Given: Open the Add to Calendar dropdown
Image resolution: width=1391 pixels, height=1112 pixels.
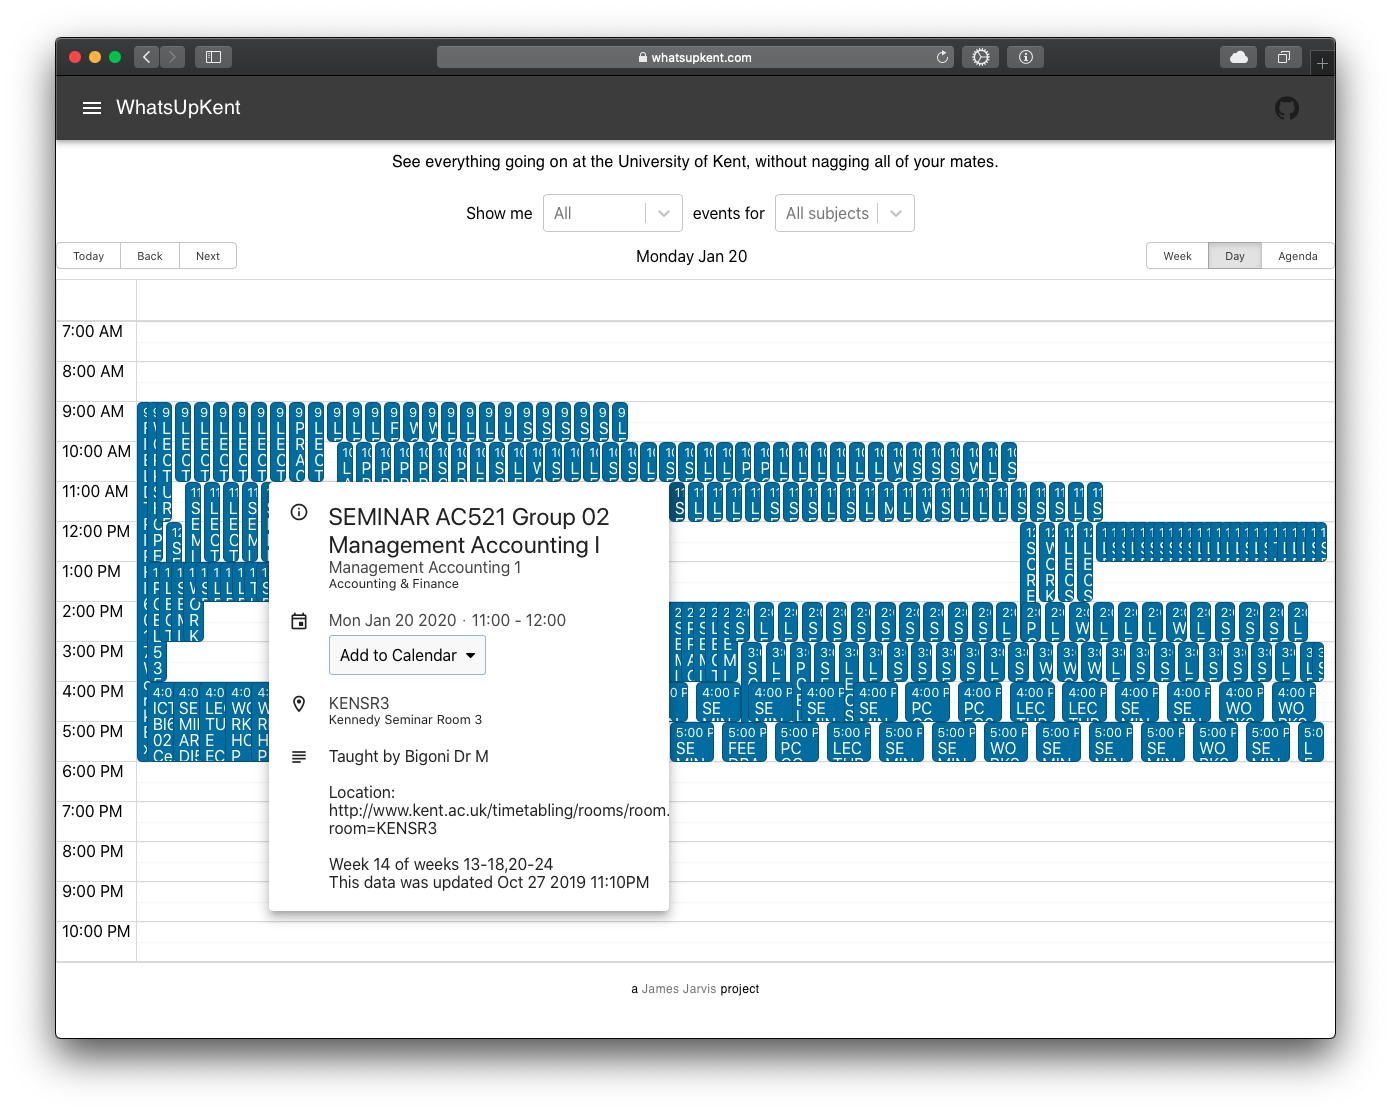Looking at the screenshot, I should tap(407, 655).
